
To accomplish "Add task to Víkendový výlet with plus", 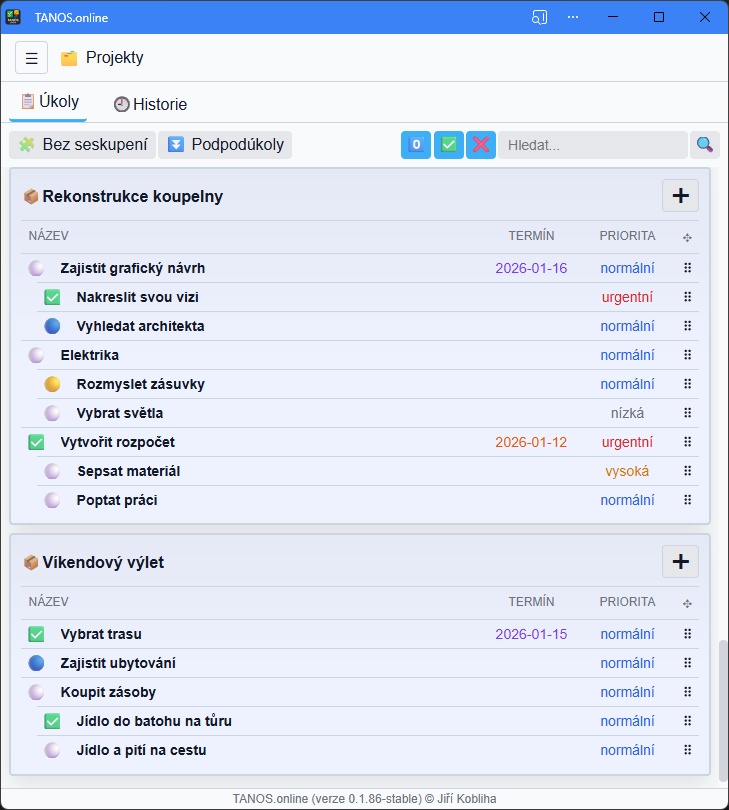I will pyautogui.click(x=680, y=562).
